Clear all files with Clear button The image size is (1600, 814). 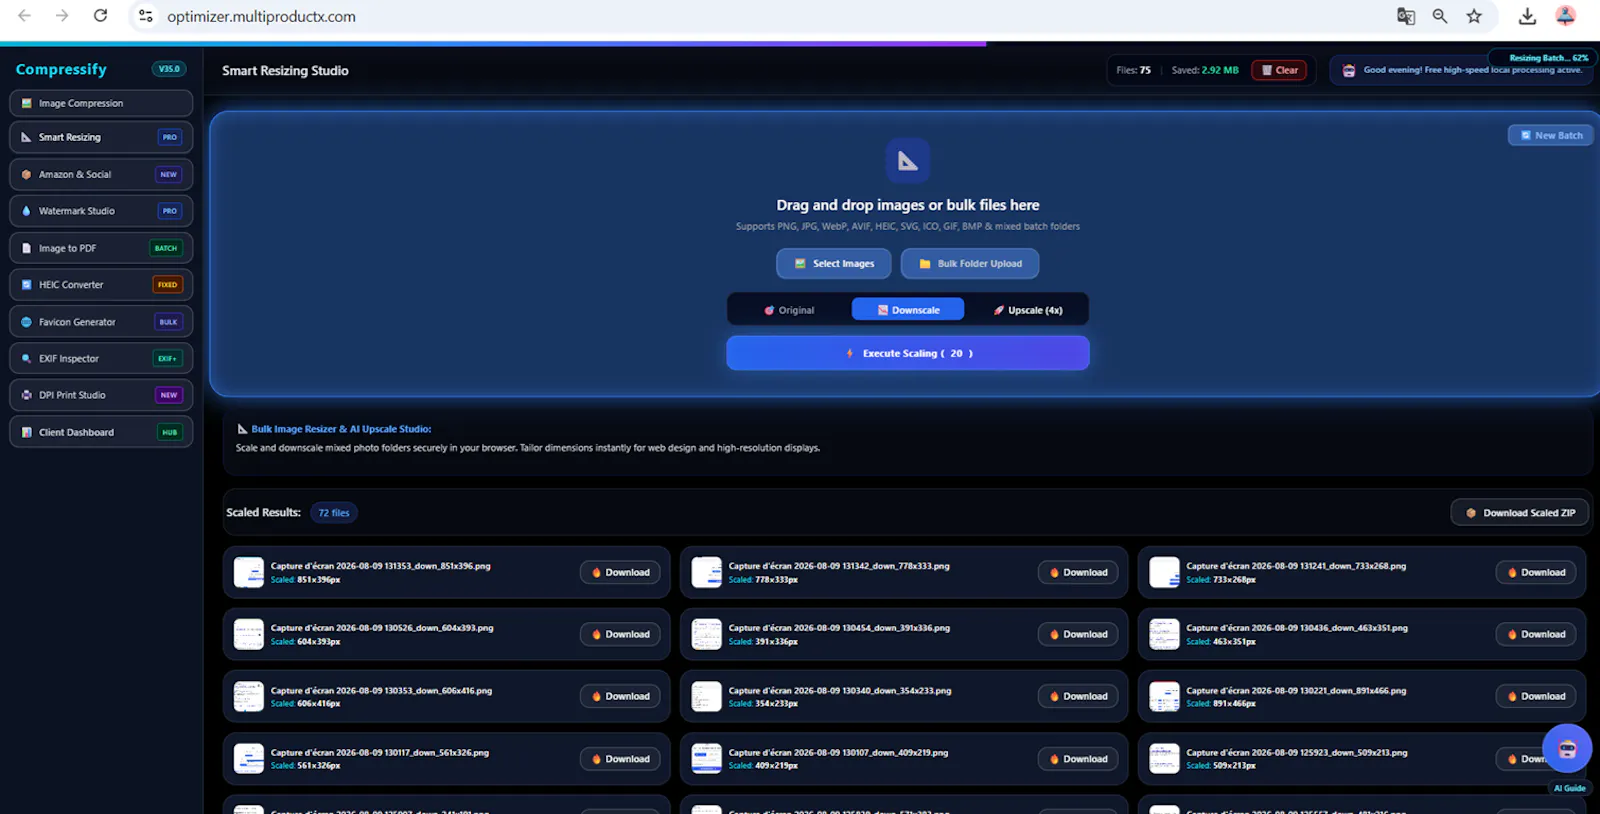(1279, 70)
